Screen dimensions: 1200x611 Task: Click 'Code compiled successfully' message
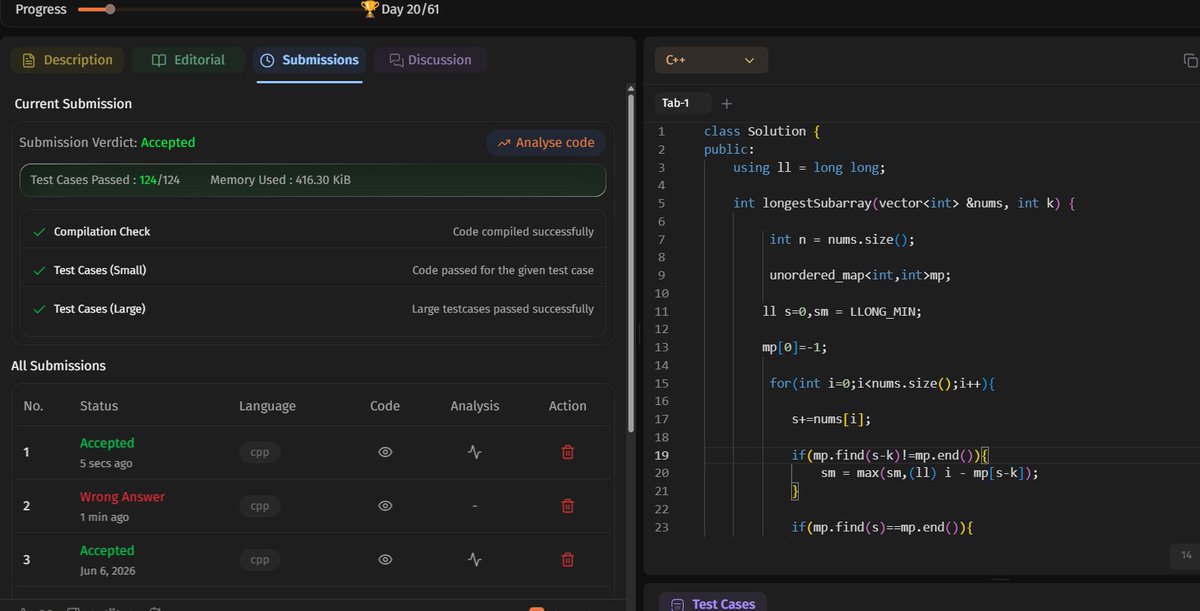click(523, 232)
